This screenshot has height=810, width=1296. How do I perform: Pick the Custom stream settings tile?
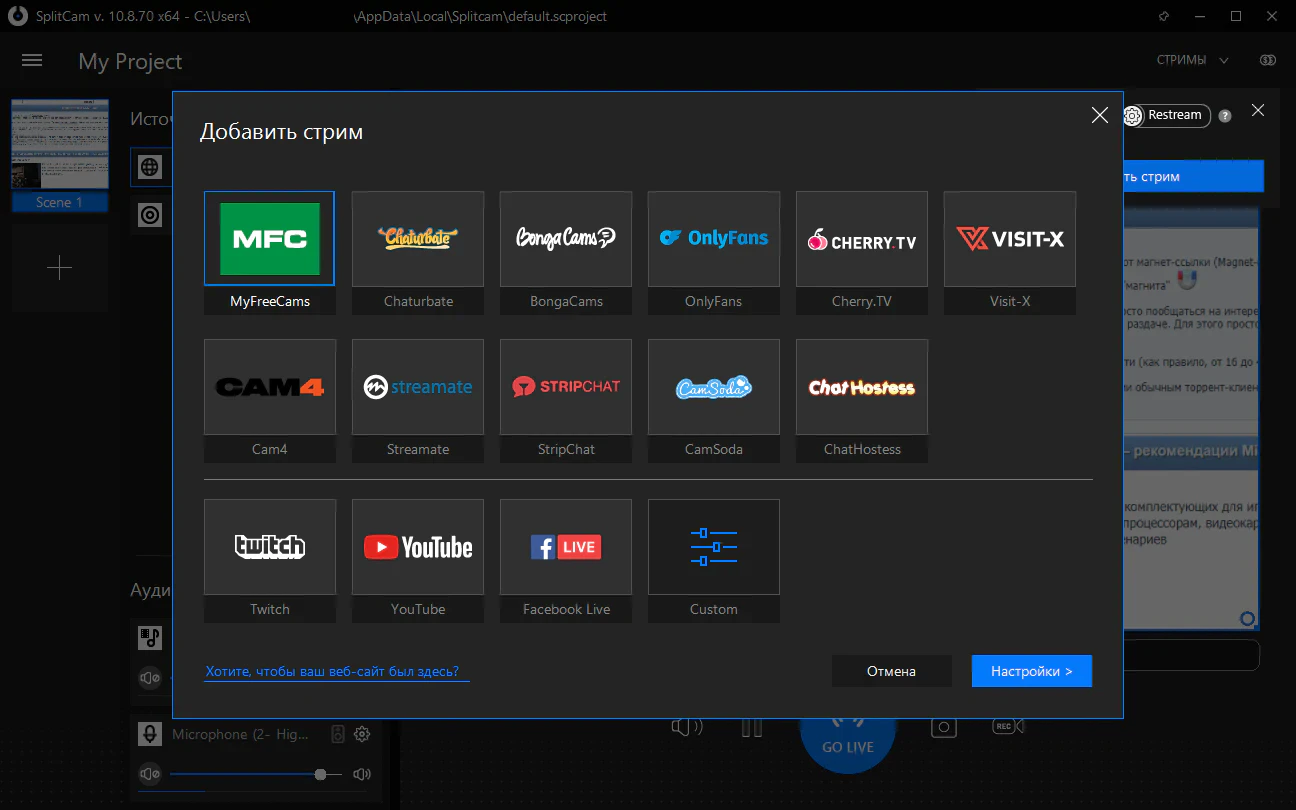pos(713,548)
